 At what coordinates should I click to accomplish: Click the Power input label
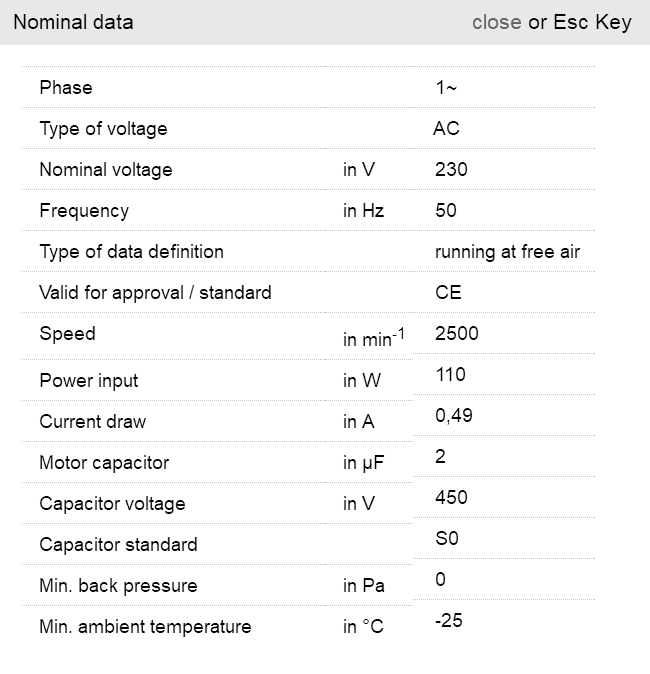tap(89, 381)
